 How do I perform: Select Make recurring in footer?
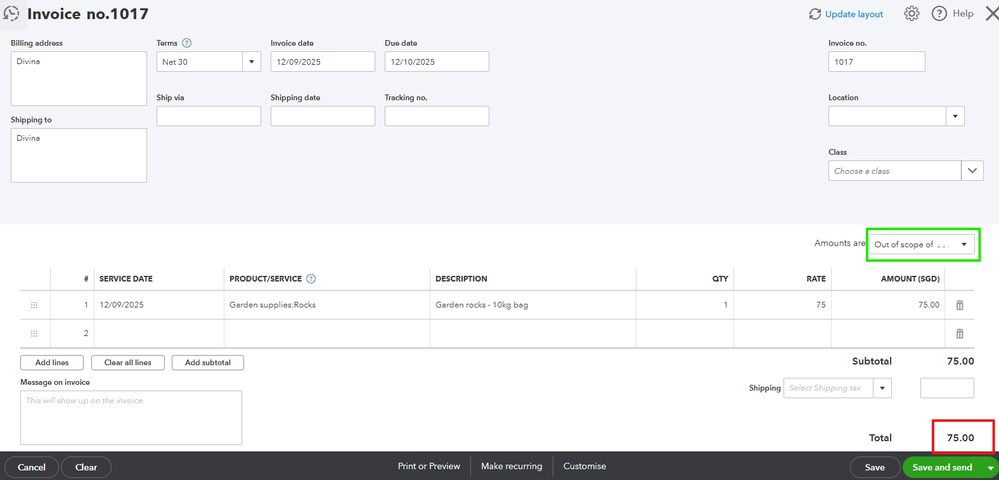[x=511, y=467]
